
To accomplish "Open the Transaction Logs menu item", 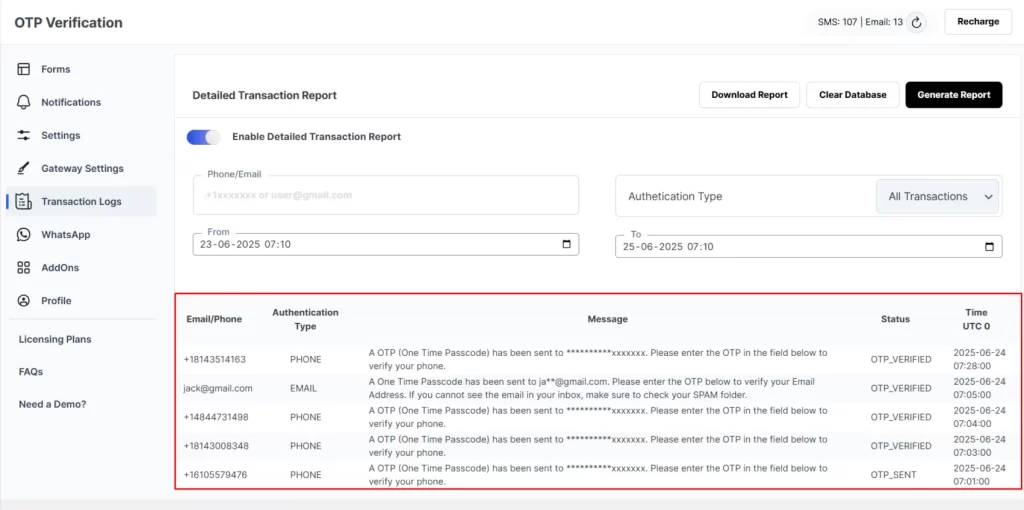I will [81, 201].
